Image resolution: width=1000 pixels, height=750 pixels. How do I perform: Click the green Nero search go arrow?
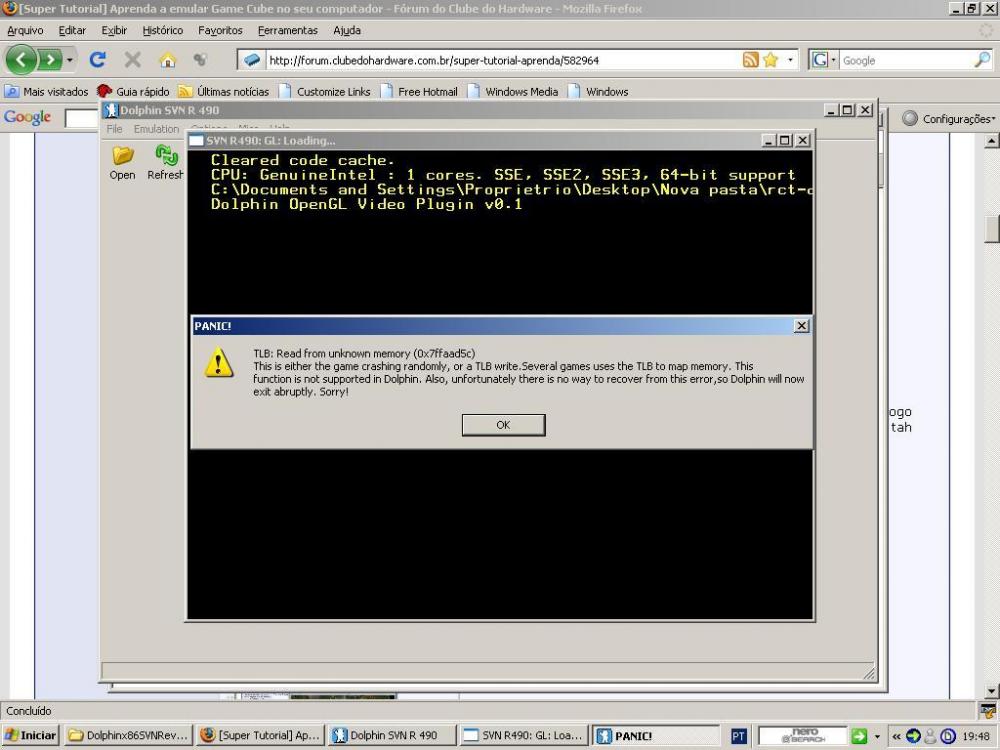coord(858,736)
